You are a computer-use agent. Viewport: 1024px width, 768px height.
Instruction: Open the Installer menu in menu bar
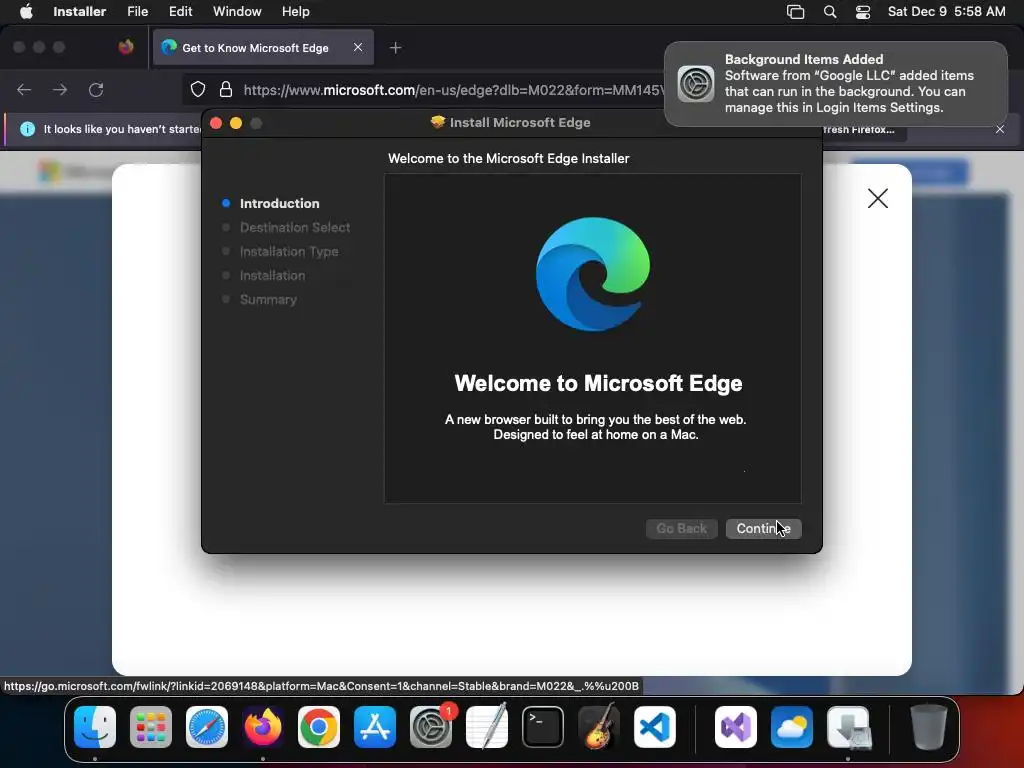pos(80,12)
